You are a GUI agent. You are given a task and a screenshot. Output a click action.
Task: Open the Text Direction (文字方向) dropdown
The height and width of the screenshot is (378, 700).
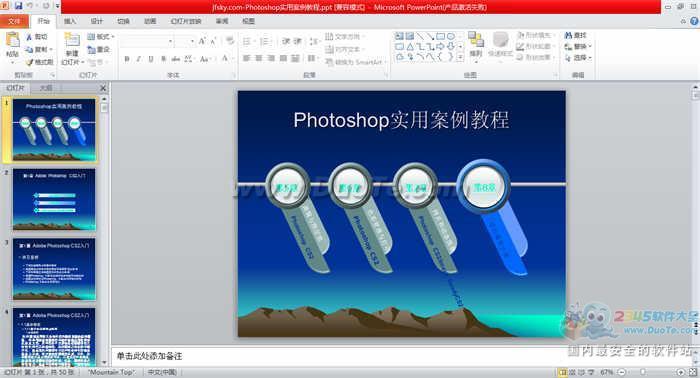pos(345,37)
